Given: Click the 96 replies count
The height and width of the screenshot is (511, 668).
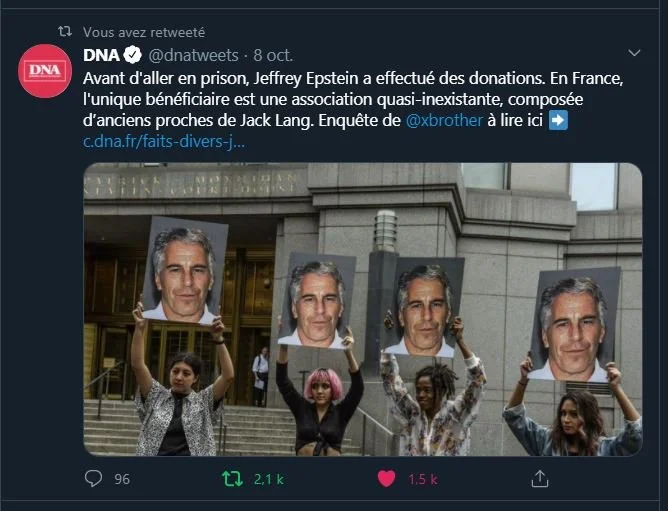Looking at the screenshot, I should [122, 479].
